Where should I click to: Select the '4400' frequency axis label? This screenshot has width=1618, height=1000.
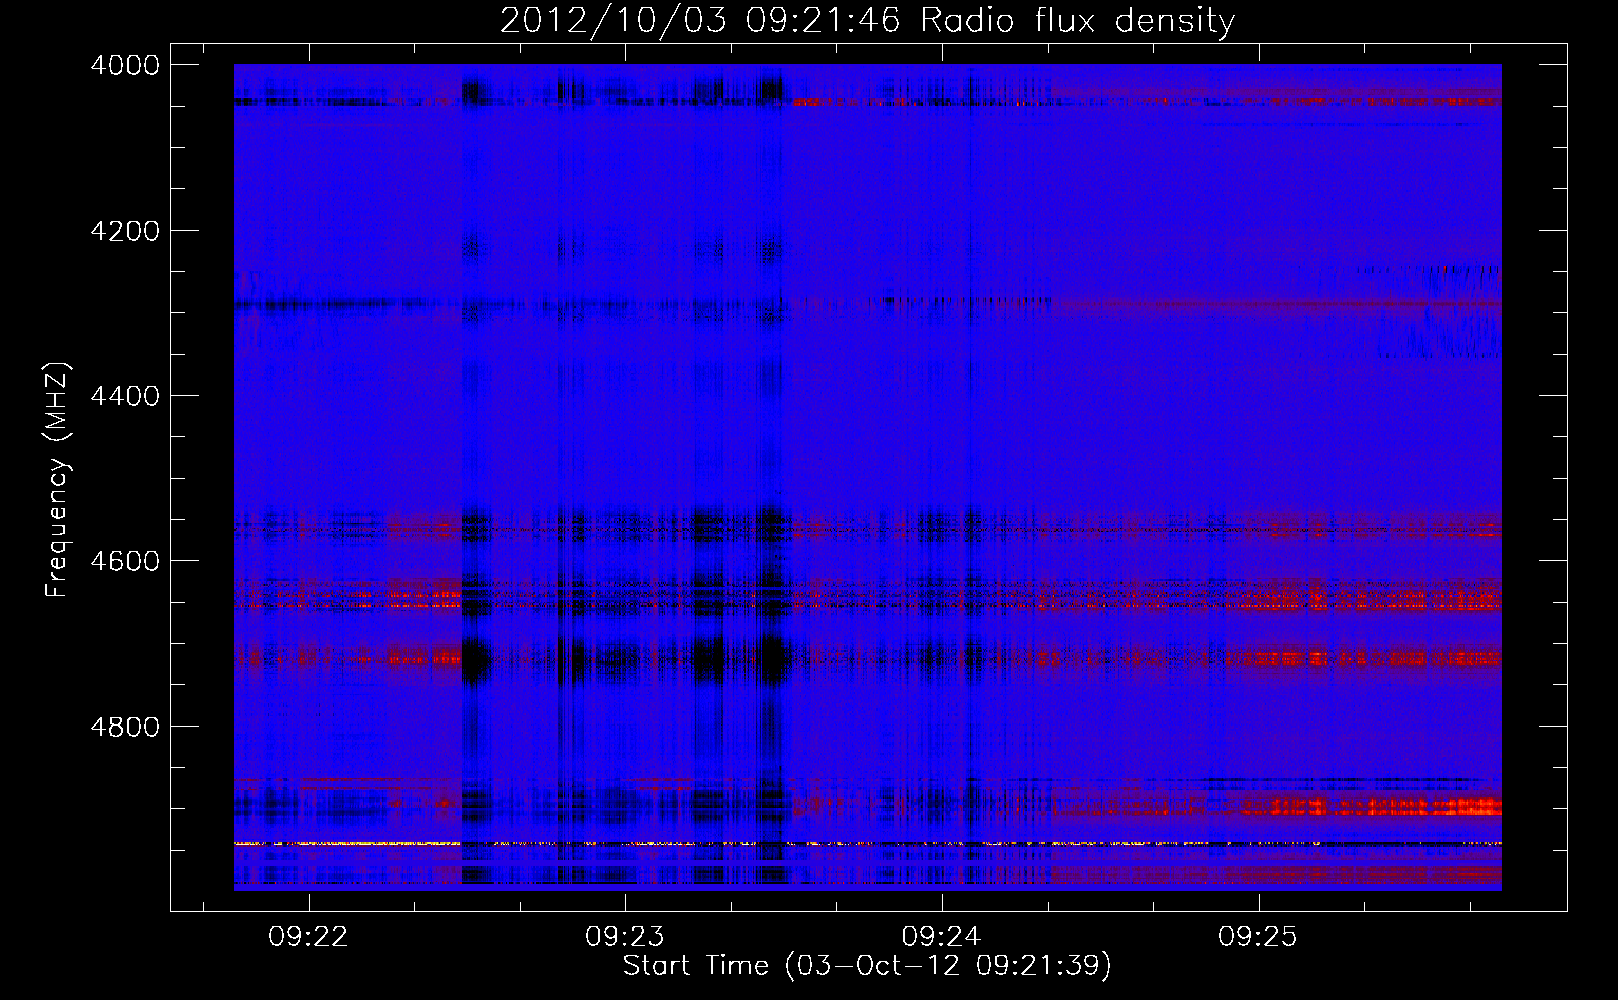pyautogui.click(x=125, y=396)
